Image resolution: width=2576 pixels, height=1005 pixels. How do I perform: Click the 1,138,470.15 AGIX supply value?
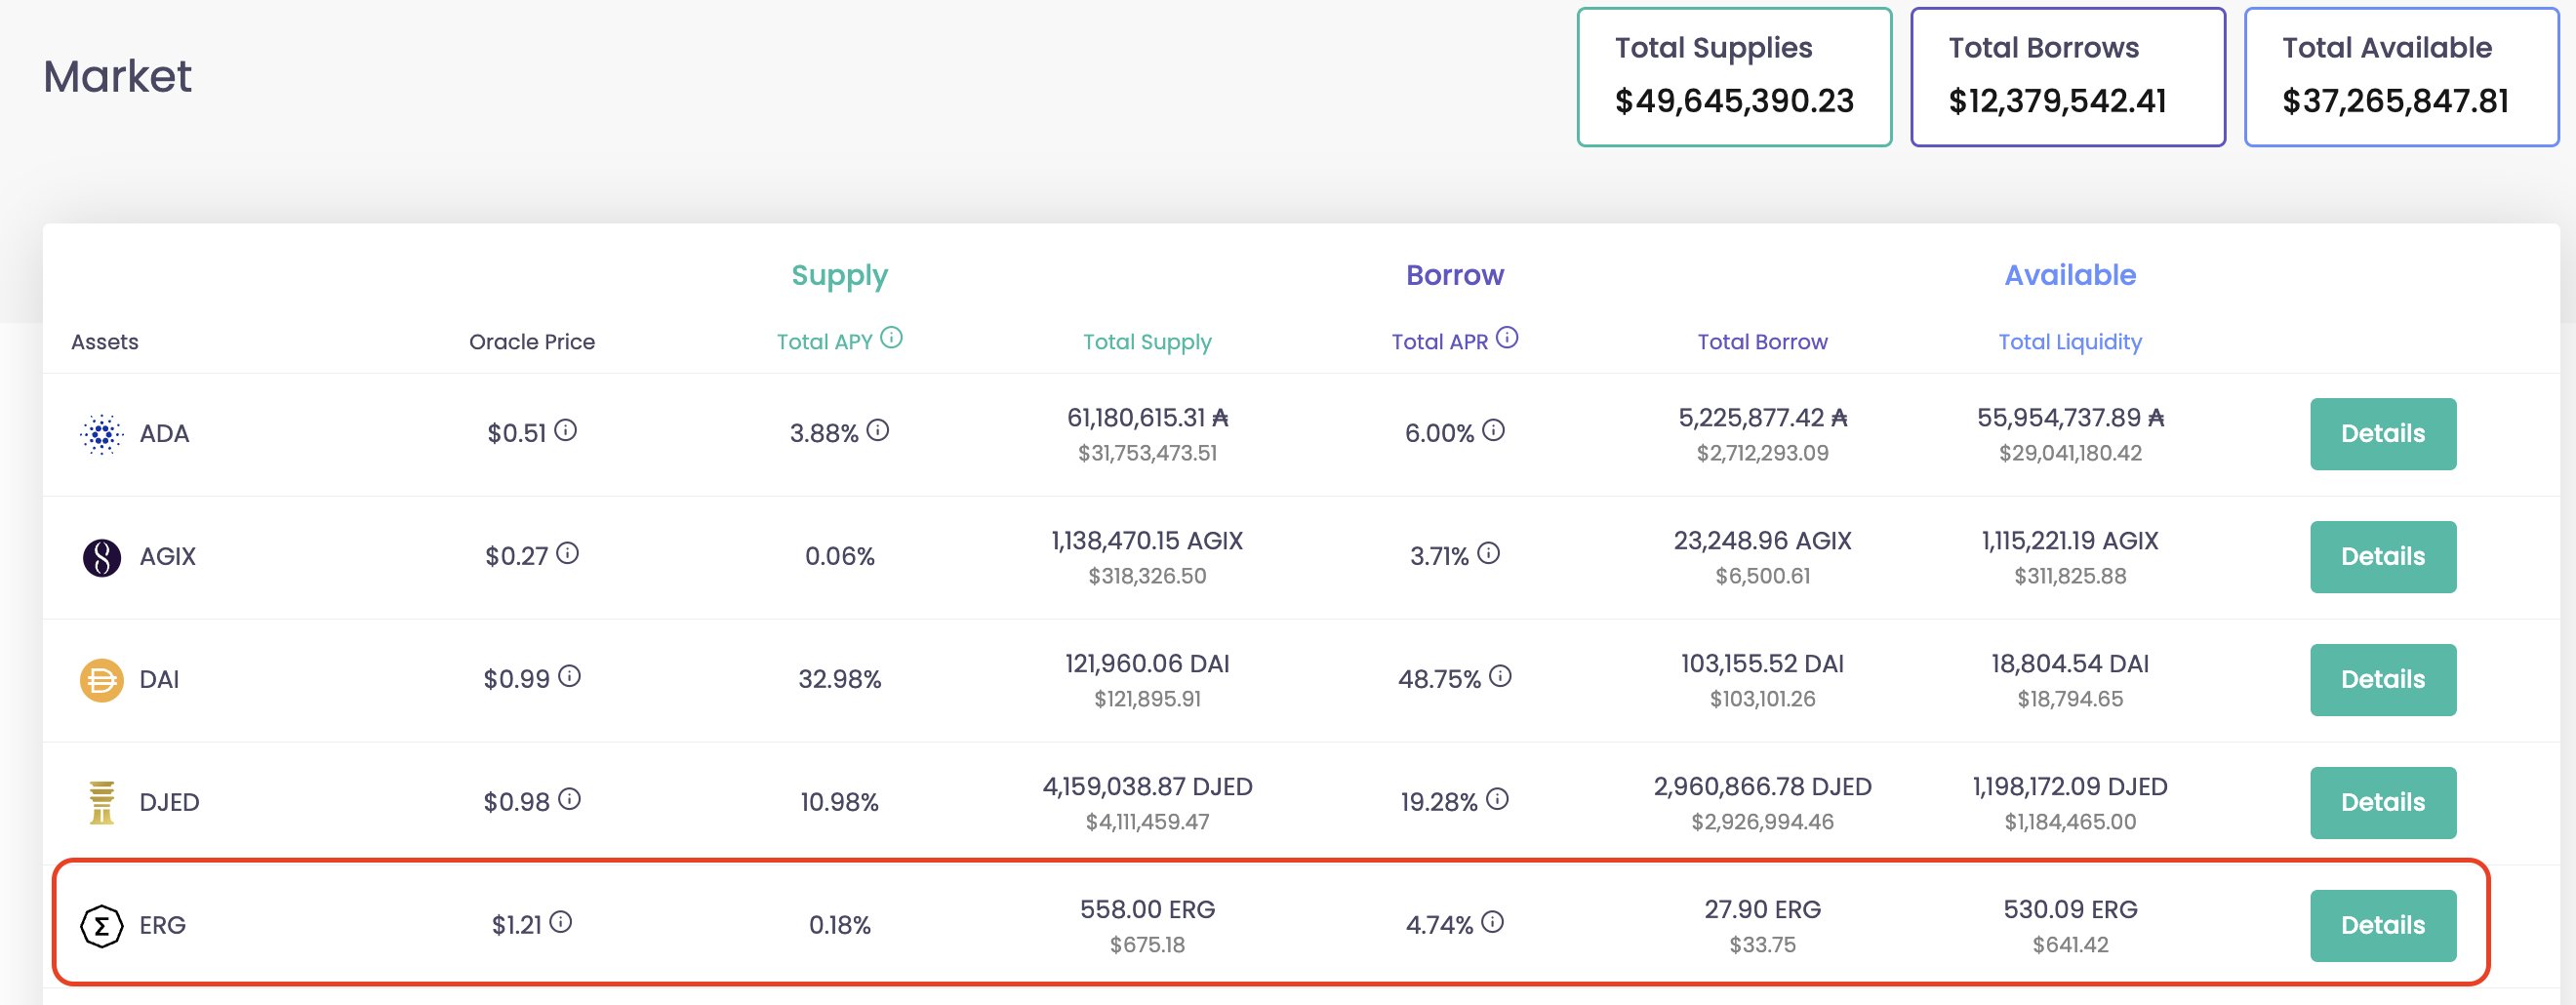(x=1147, y=541)
